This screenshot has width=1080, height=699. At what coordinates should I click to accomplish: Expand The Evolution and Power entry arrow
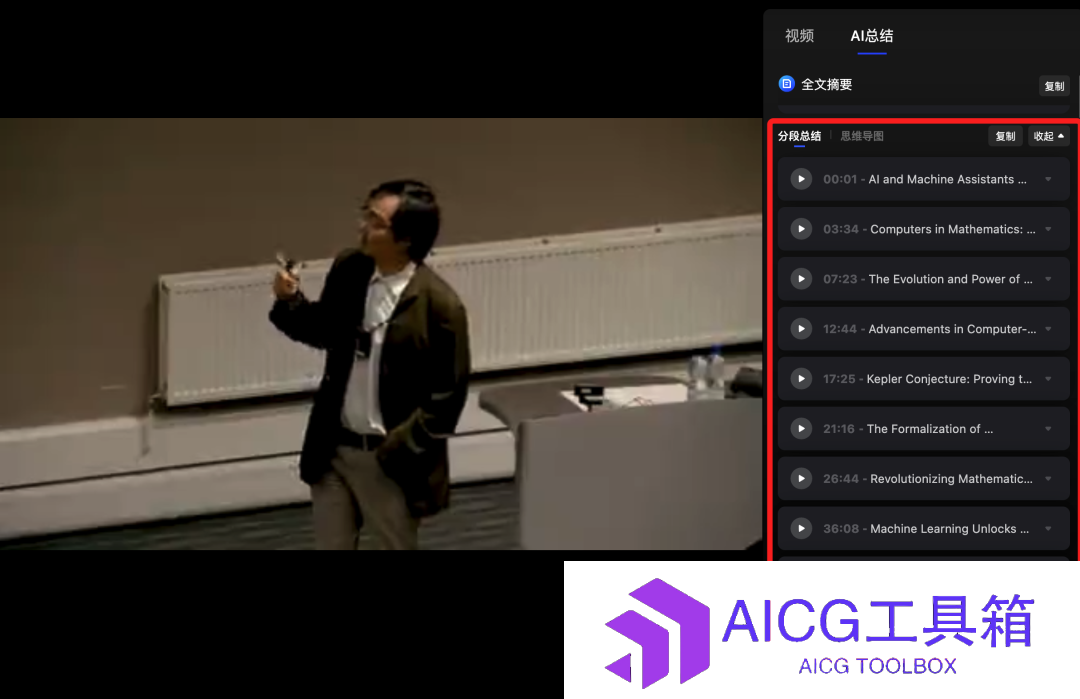tap(1048, 279)
